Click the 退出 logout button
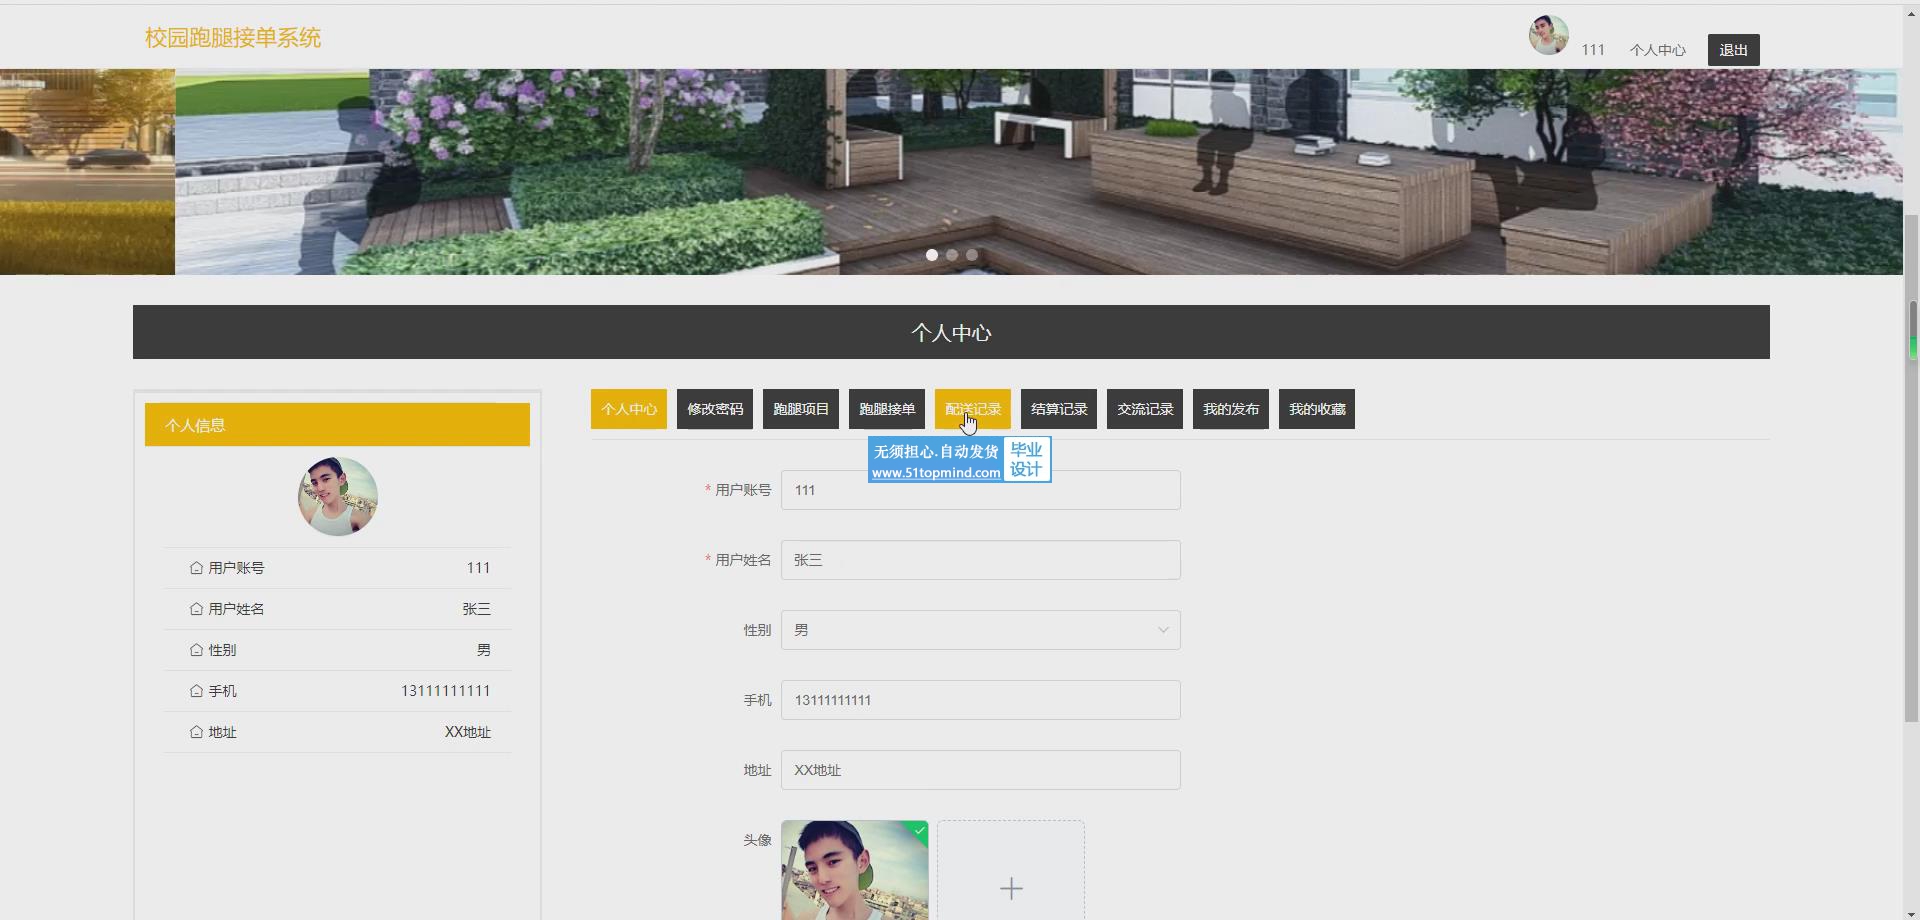Image resolution: width=1920 pixels, height=920 pixels. pos(1733,50)
